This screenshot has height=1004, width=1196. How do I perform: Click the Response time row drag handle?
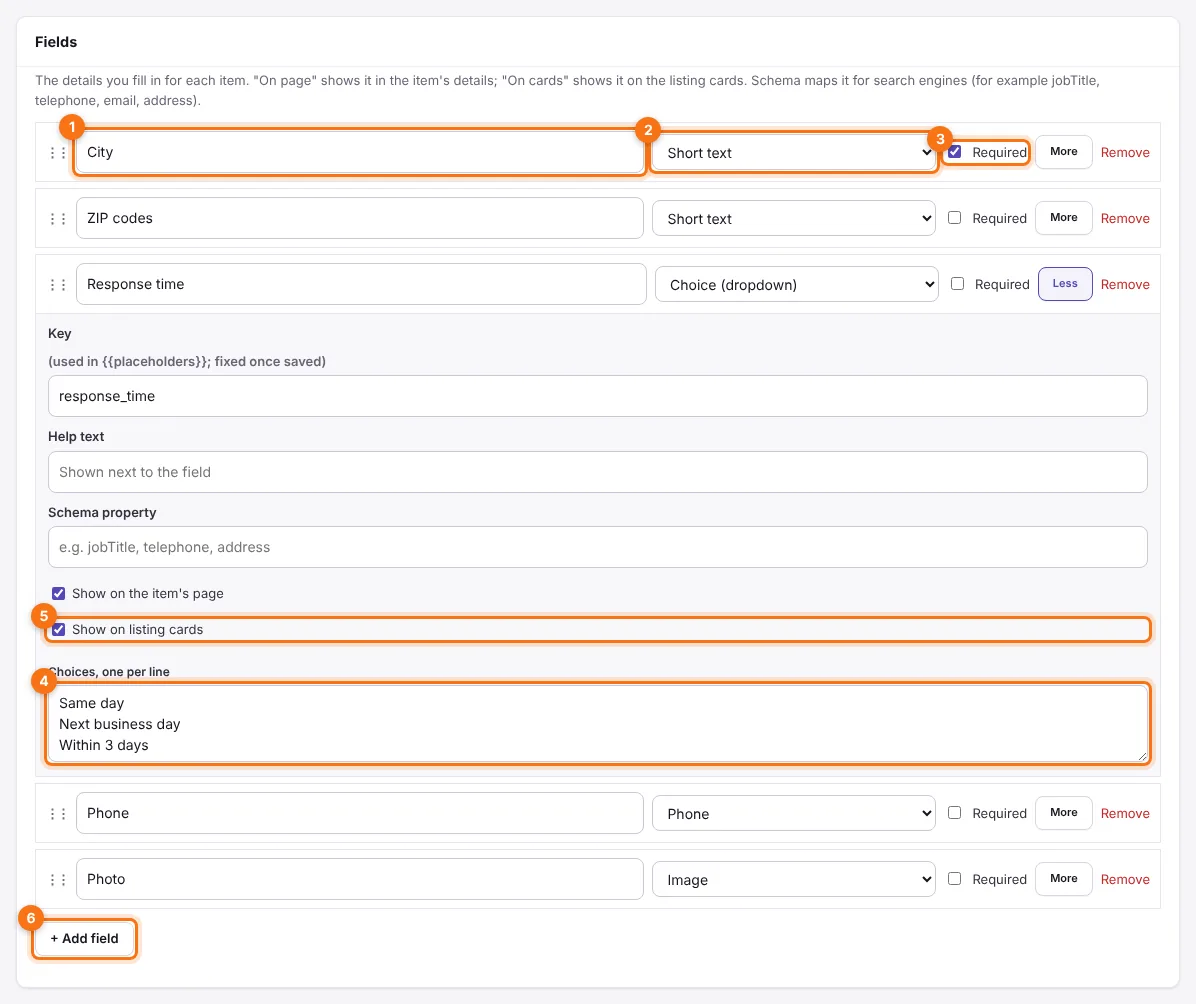tap(58, 285)
